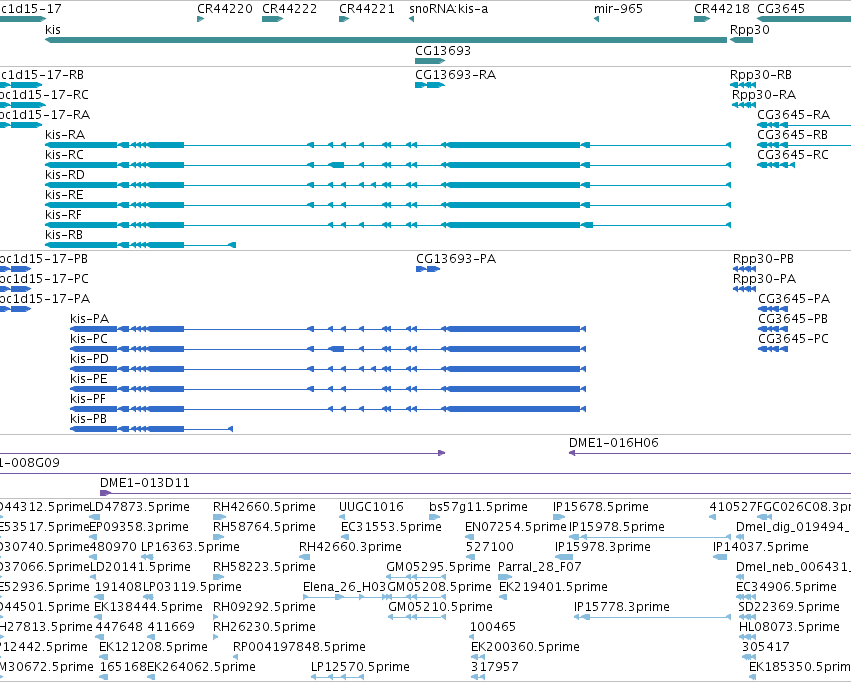Click the CG3645-PB protein label
This screenshot has width=851, height=682.
tap(793, 318)
